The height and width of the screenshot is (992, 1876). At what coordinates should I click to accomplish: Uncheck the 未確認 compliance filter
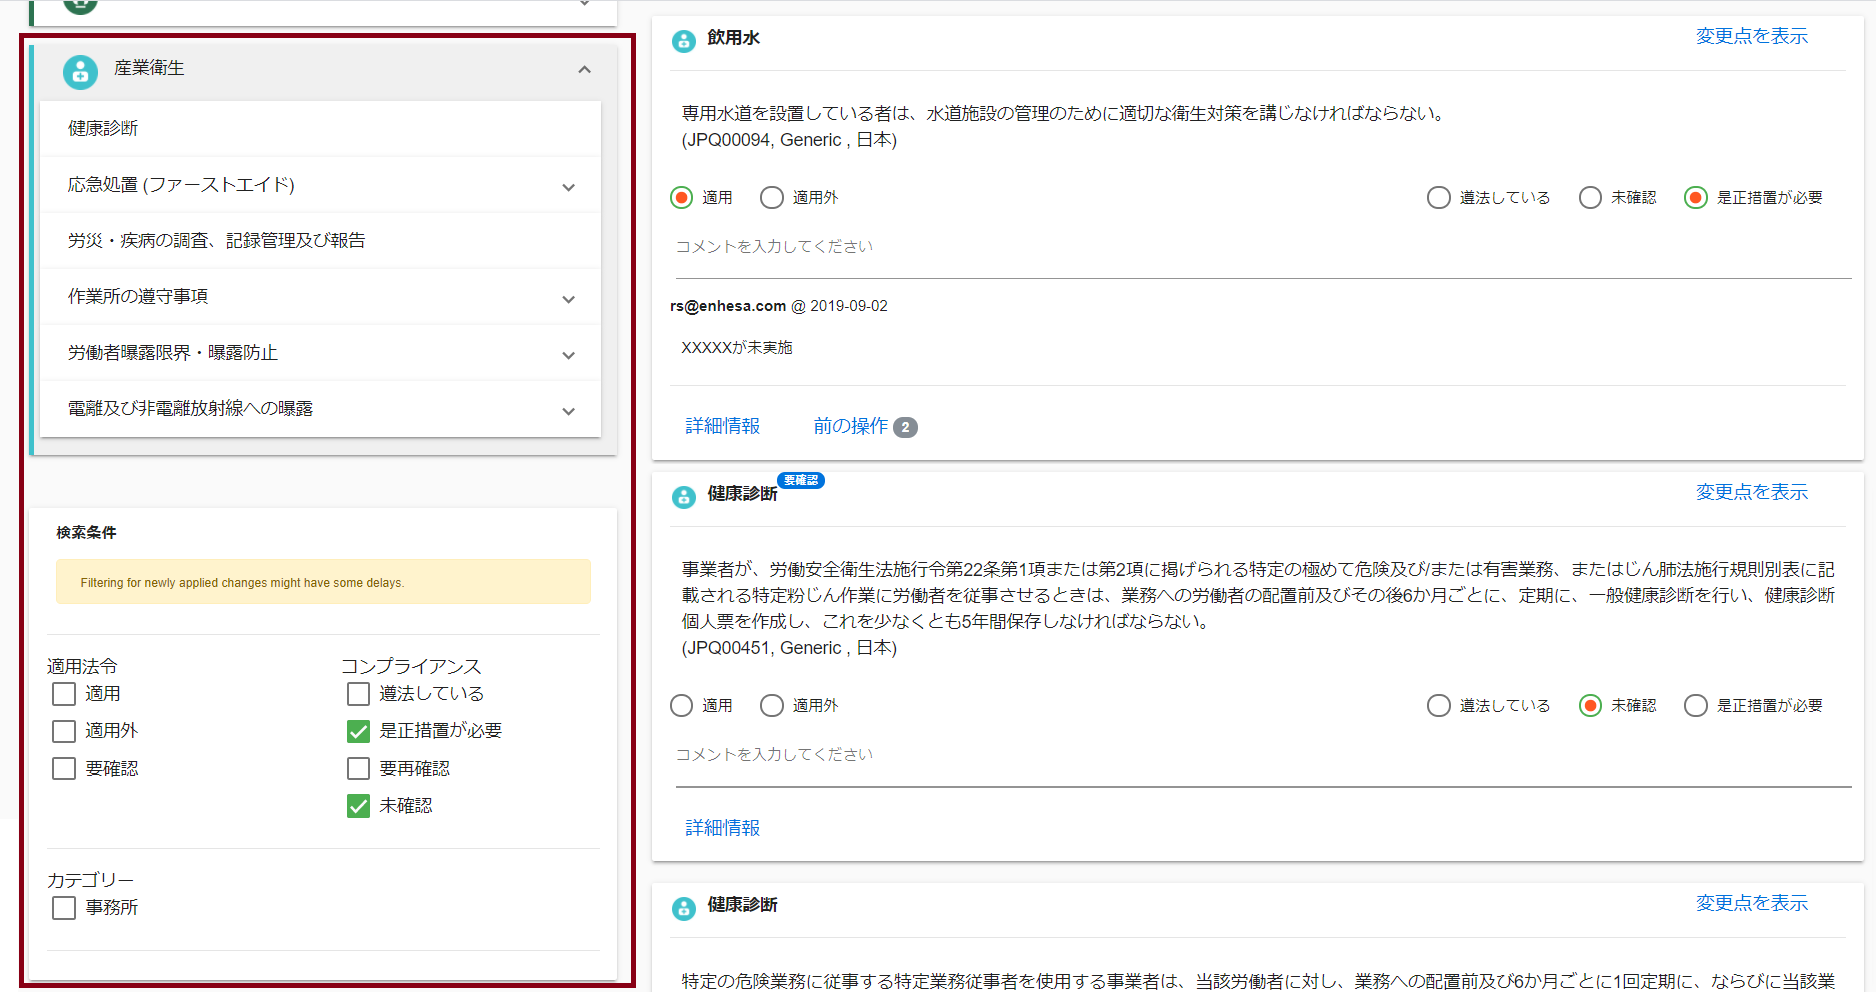[x=358, y=806]
